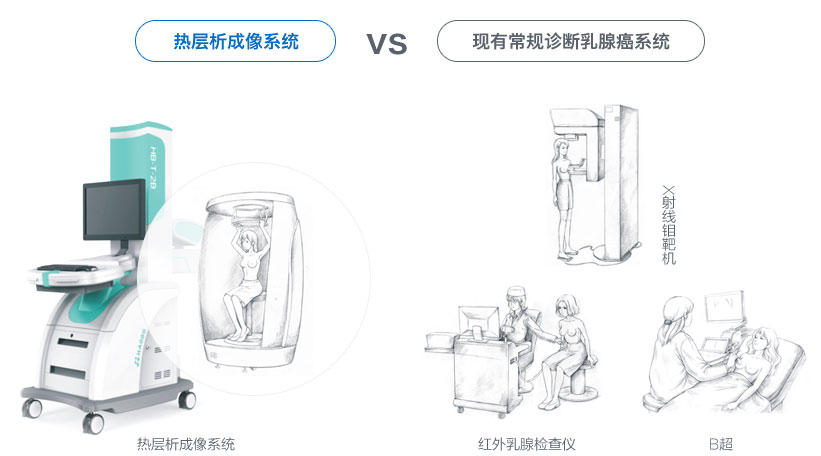Click the HB-T-2B label on green tower
821x456 pixels.
(153, 168)
